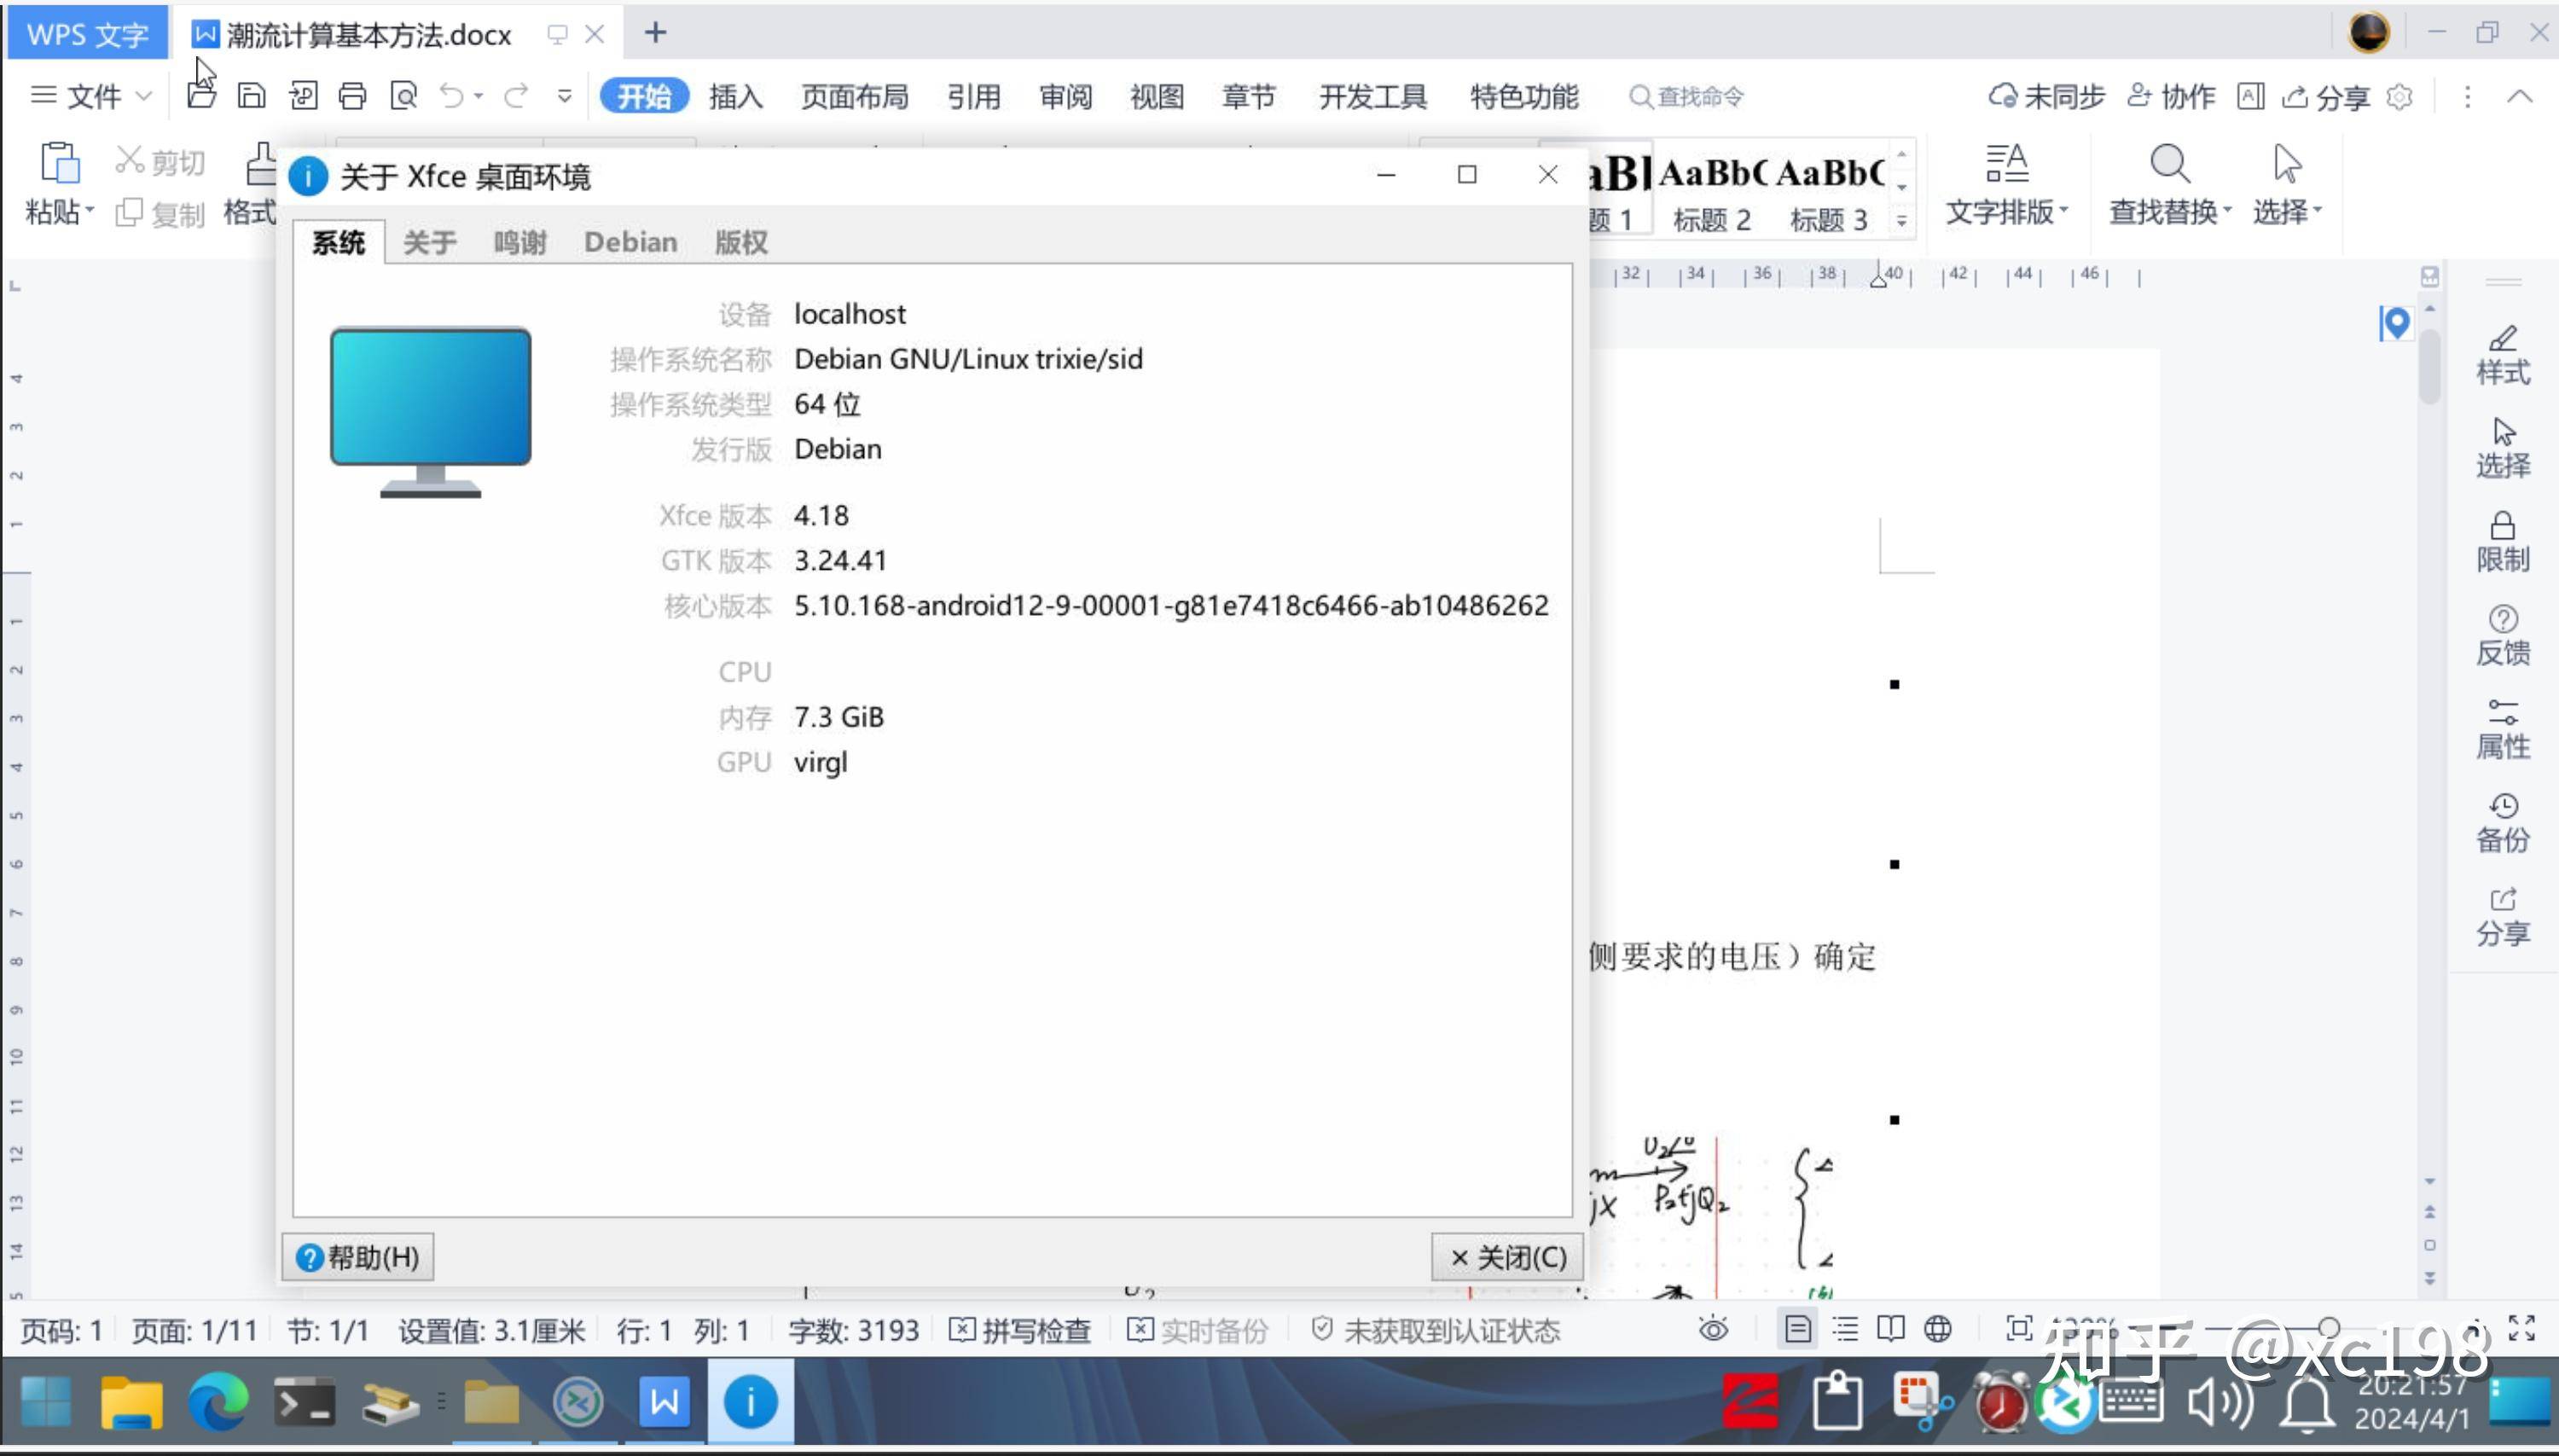Screen dimensions: 2559x1456
Task: Open a new tab with plus button
Action: click(x=655, y=33)
